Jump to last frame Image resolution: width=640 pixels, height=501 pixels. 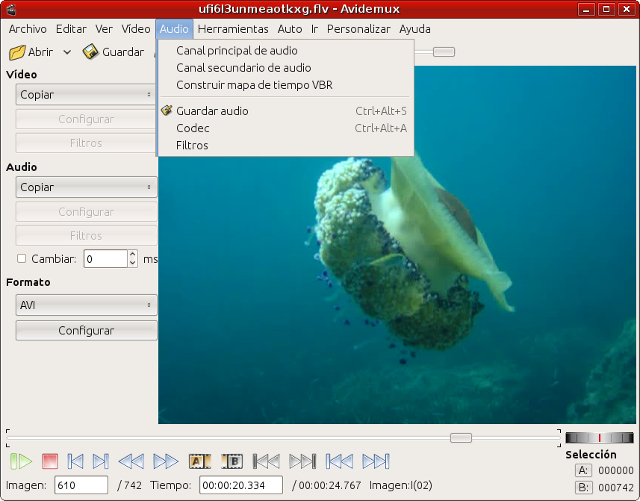pos(375,461)
